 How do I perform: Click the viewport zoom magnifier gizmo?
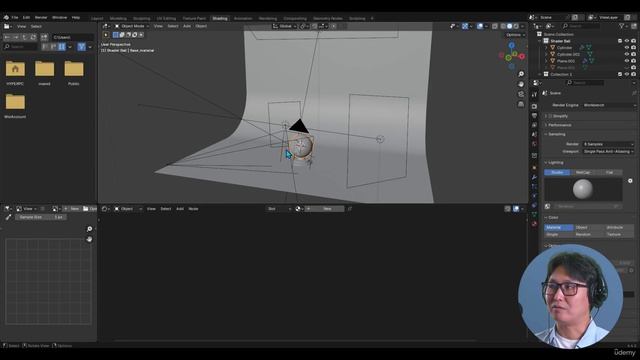[x=521, y=74]
